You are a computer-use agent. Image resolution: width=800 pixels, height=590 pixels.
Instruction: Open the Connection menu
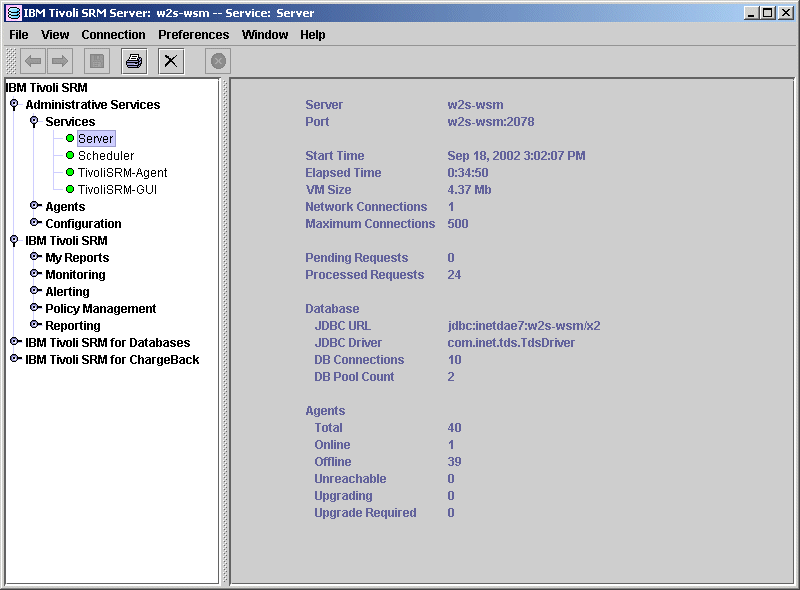point(113,35)
